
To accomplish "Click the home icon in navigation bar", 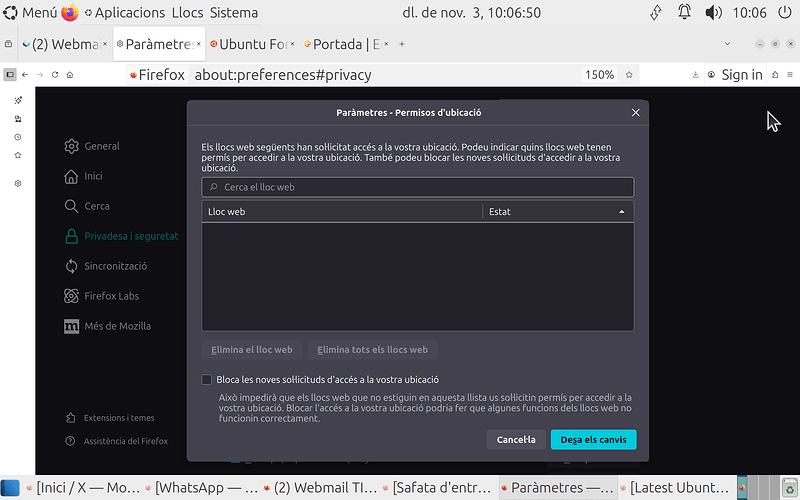I will click(70, 75).
